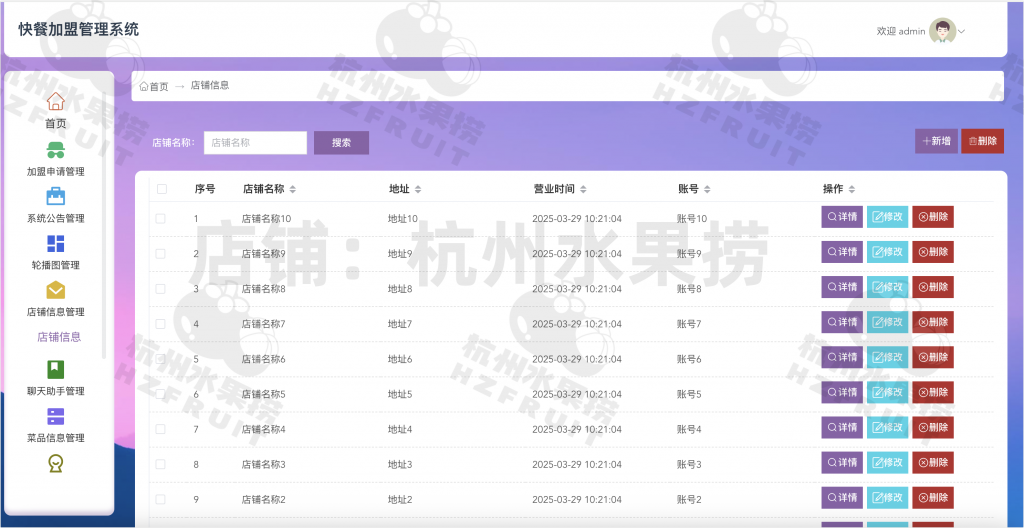Click 删除 for 店铺名称7
Viewport: 1024px width, 528px height.
click(x=933, y=322)
